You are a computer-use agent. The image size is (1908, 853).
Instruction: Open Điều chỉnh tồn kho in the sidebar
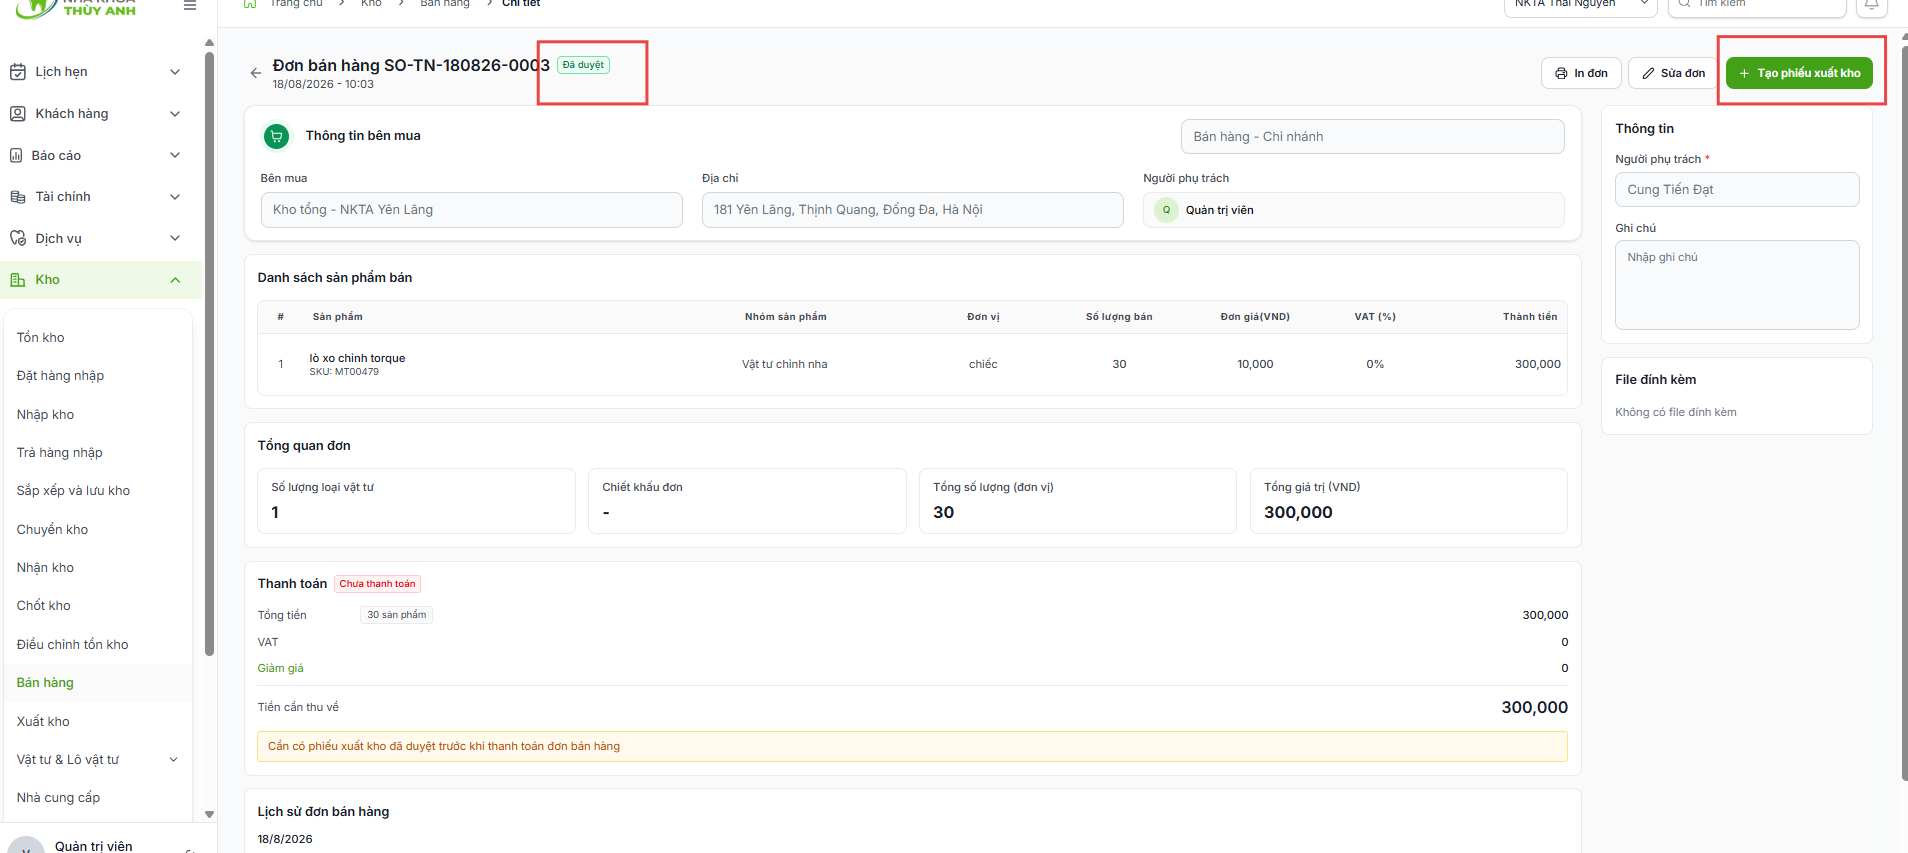73,645
